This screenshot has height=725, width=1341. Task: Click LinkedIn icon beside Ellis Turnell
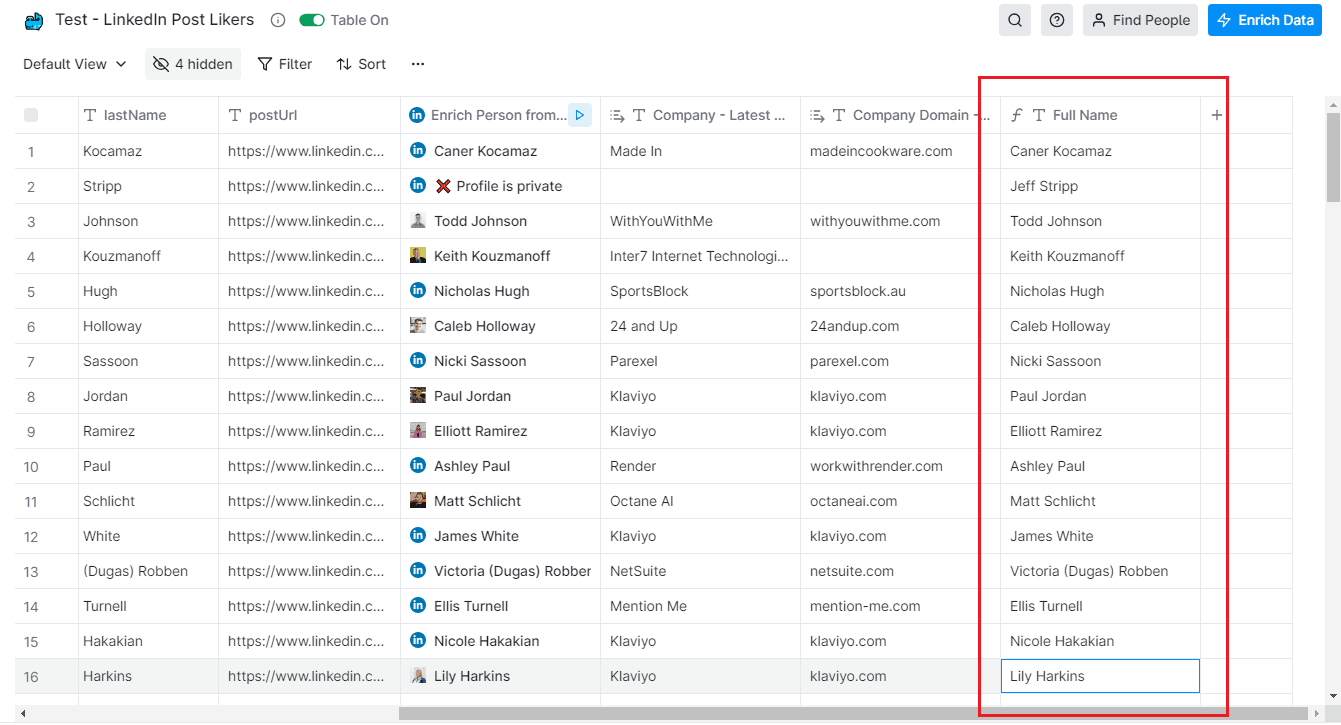click(418, 606)
